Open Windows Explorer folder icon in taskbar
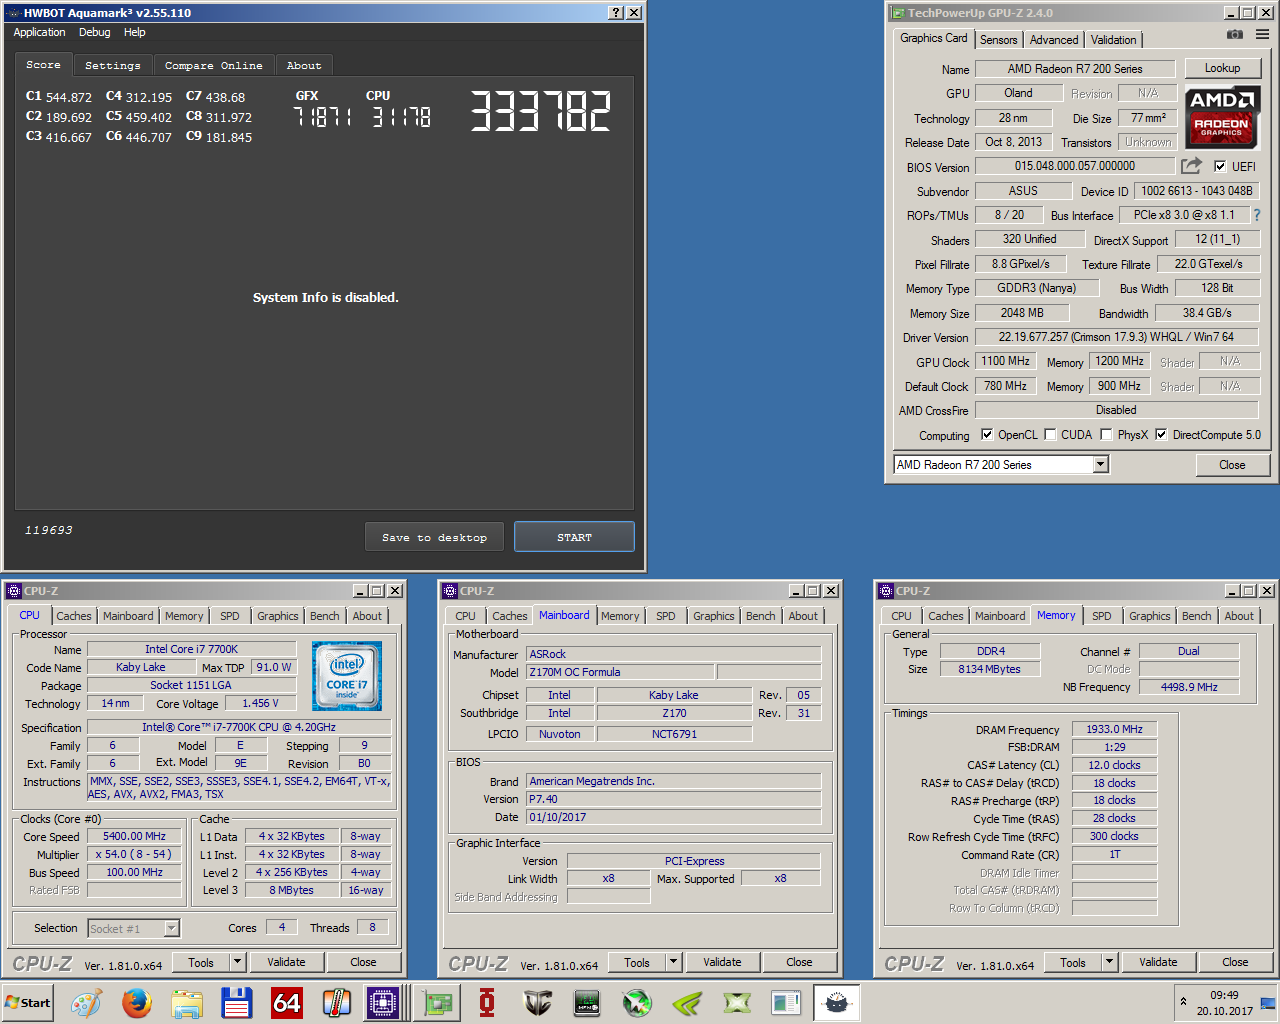Screen dimensions: 1280x1024 [187, 1003]
